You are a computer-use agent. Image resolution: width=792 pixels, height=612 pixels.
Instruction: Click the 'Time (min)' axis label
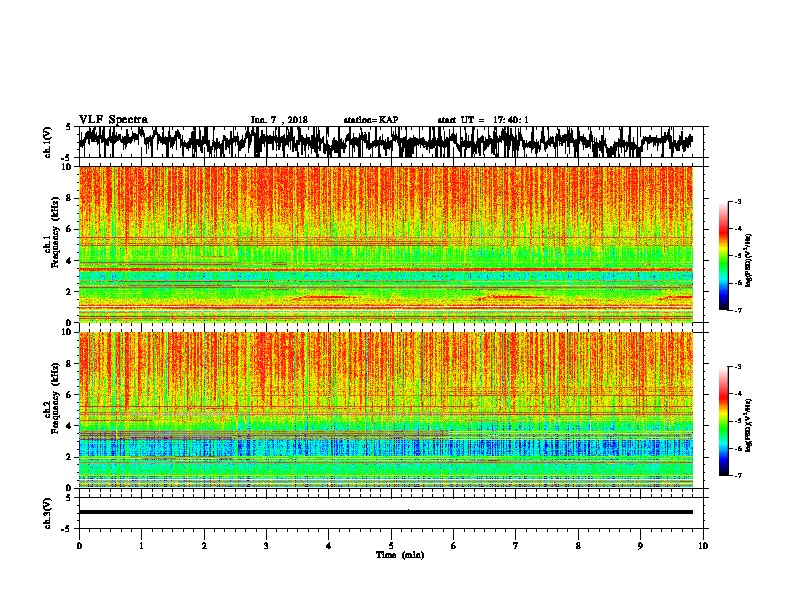click(x=400, y=555)
